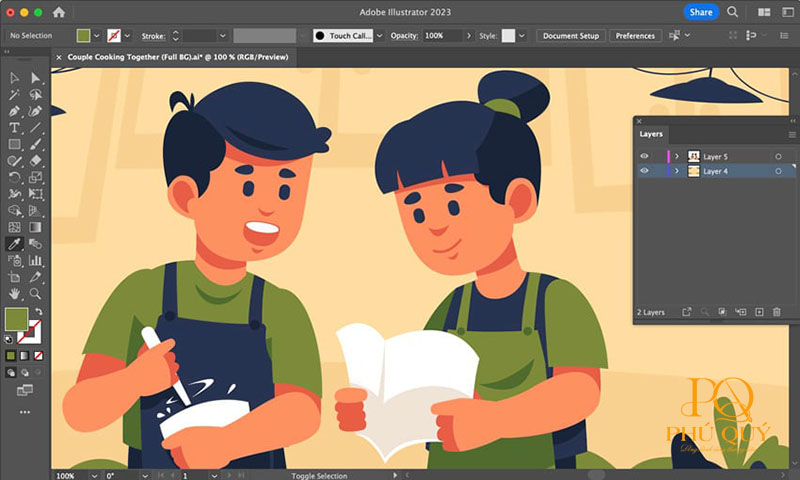Click the green fill color swatch in toolbar
The height and width of the screenshot is (480, 800).
point(16,319)
